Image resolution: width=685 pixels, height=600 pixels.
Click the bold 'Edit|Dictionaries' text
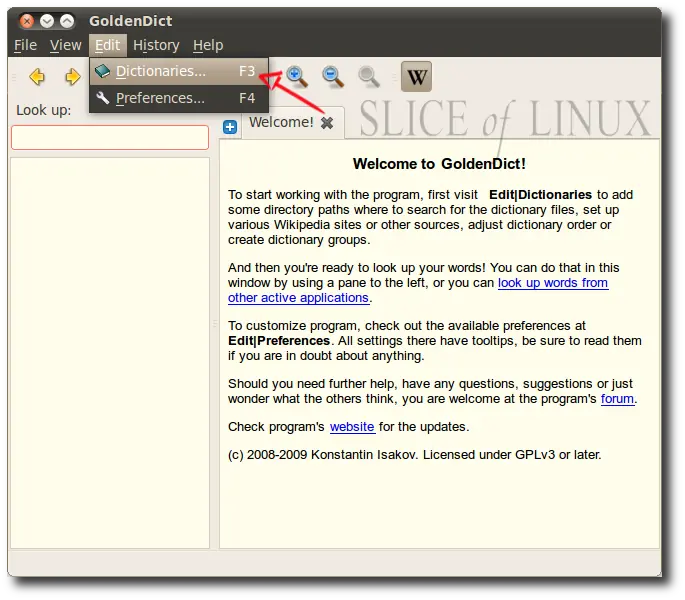click(x=540, y=194)
